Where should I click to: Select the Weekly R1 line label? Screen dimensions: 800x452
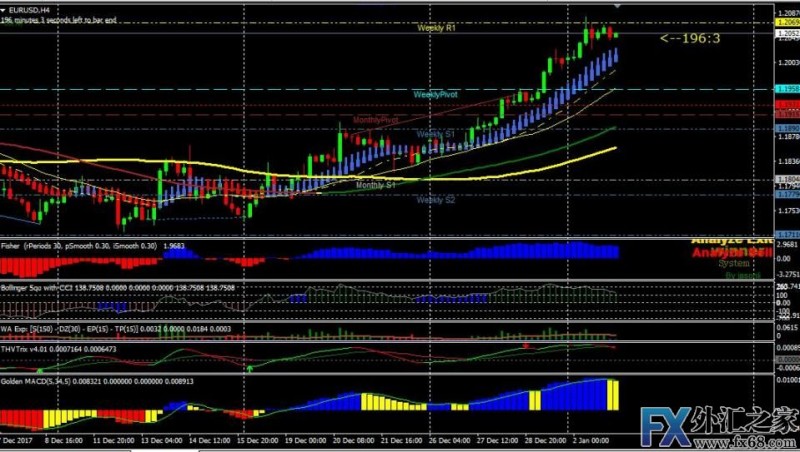coord(436,28)
